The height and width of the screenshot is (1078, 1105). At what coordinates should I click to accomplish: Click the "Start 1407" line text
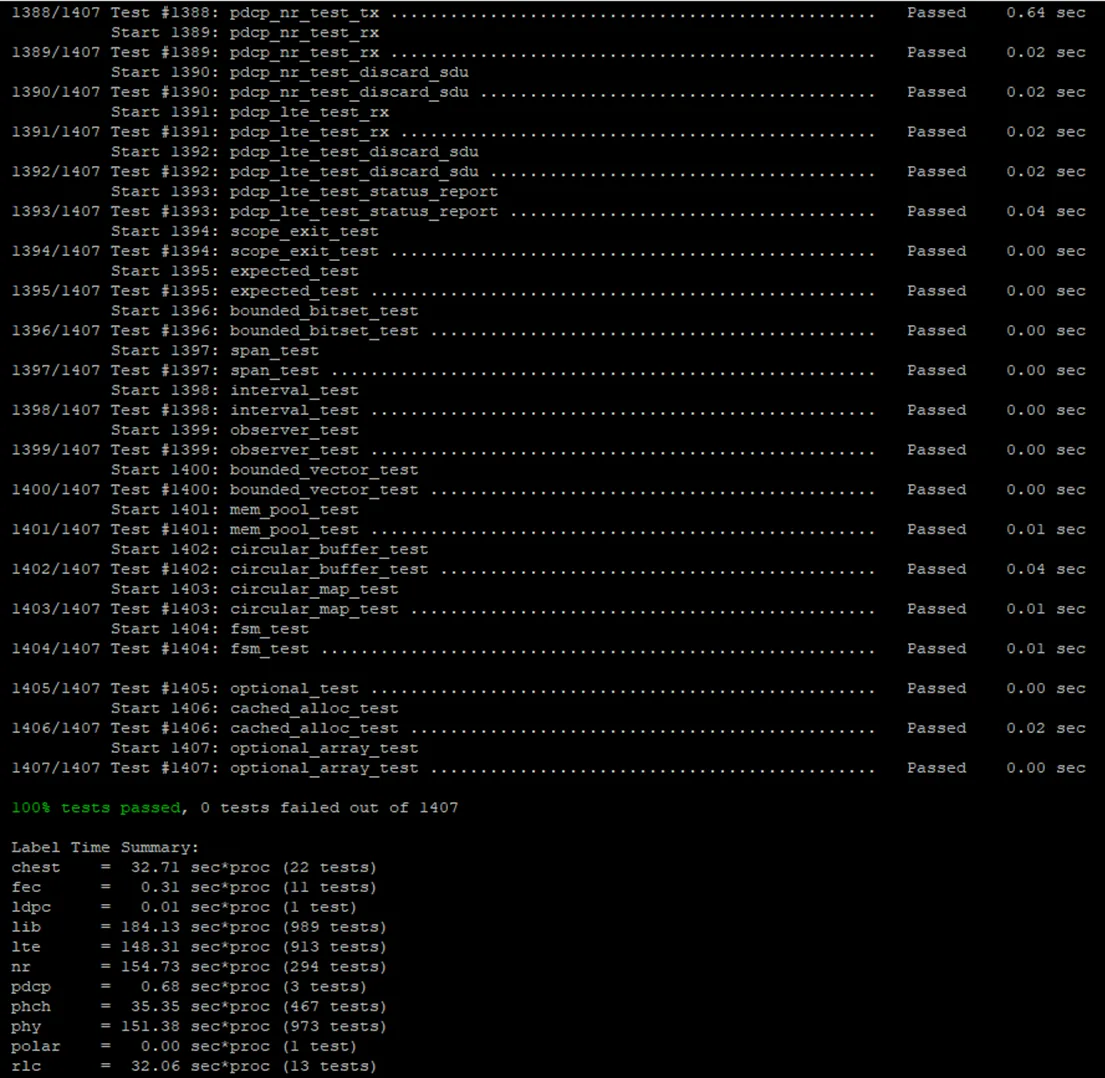pos(264,748)
